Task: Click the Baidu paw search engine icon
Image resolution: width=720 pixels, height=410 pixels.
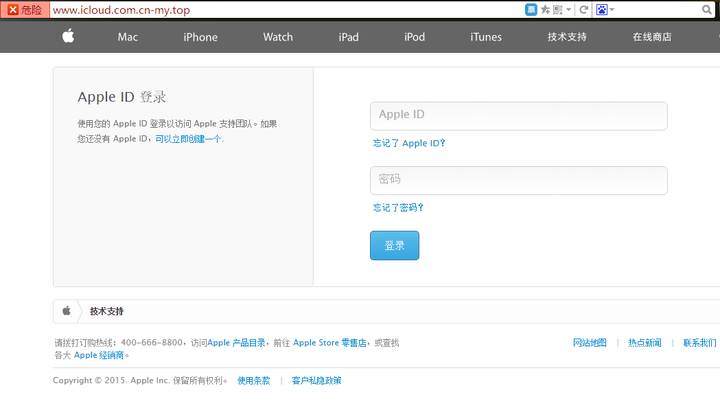Action: coord(602,10)
